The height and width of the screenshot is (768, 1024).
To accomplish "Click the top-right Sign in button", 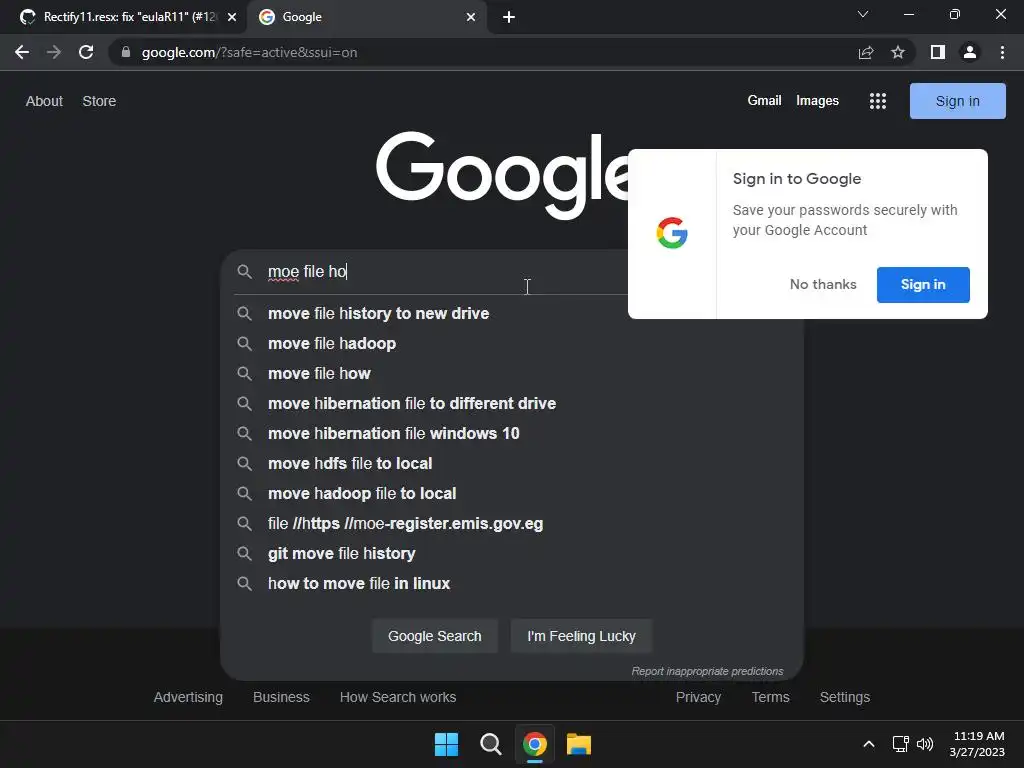I will pos(957,101).
